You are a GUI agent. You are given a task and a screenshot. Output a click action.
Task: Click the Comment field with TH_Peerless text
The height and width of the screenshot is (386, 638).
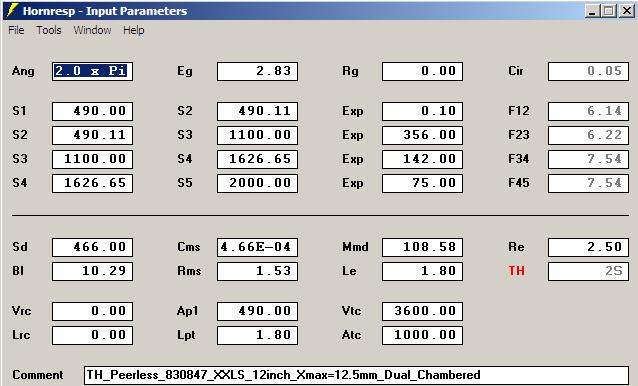pyautogui.click(x=356, y=375)
